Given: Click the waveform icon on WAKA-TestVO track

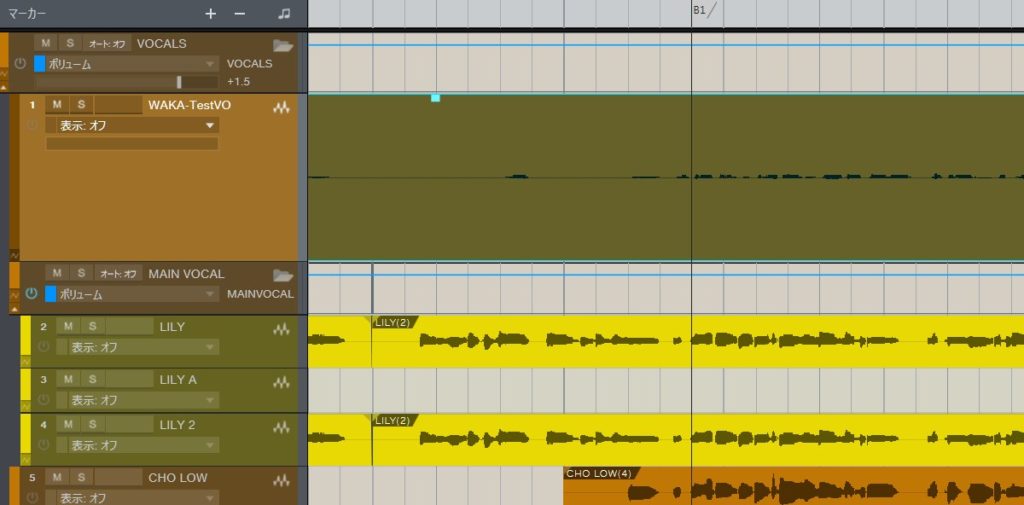Looking at the screenshot, I should tap(281, 108).
